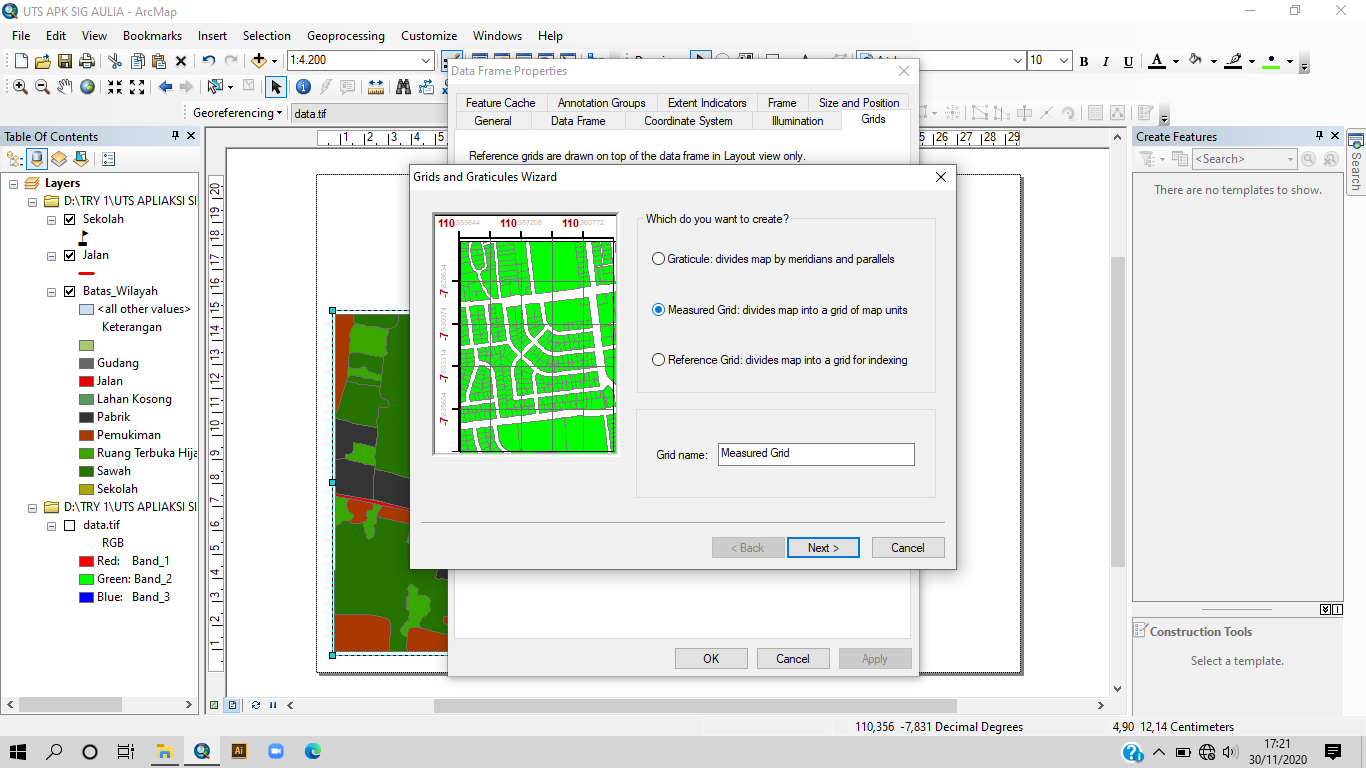Image resolution: width=1366 pixels, height=768 pixels.
Task: Click the Full Extent globe icon
Action: pyautogui.click(x=88, y=87)
